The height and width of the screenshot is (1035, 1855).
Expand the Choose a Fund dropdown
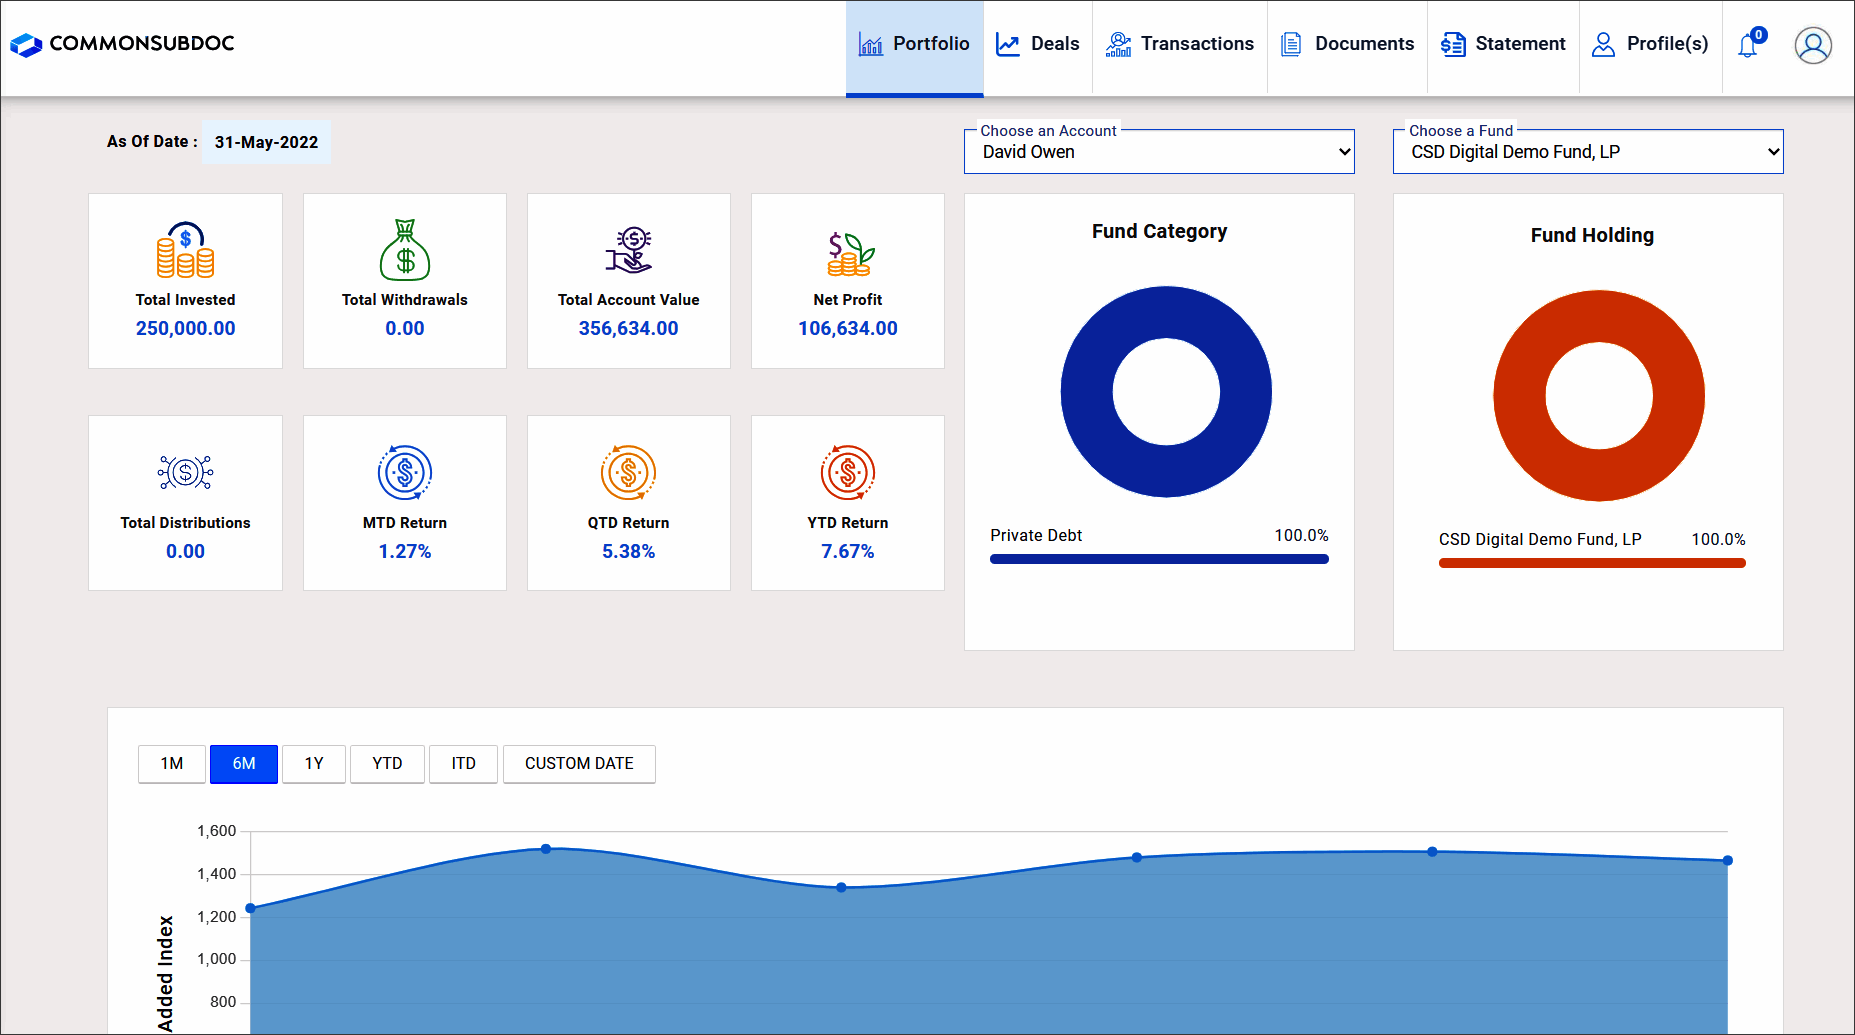1588,152
